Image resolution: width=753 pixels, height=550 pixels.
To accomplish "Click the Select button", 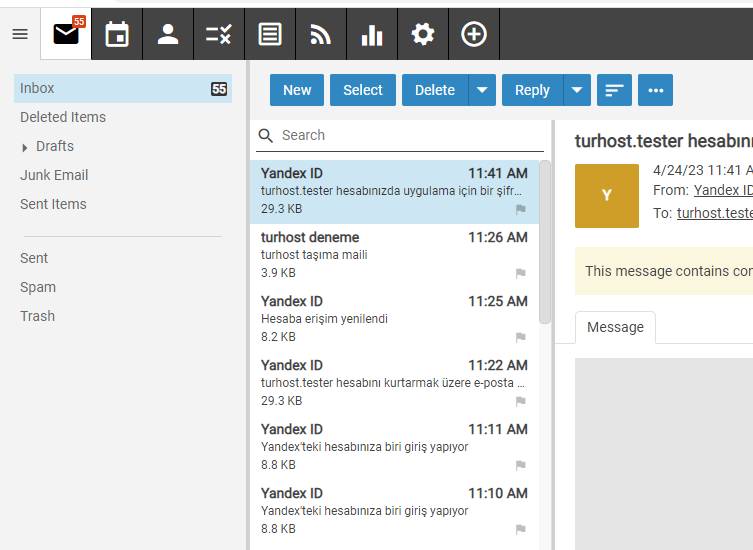I will [x=363, y=90].
